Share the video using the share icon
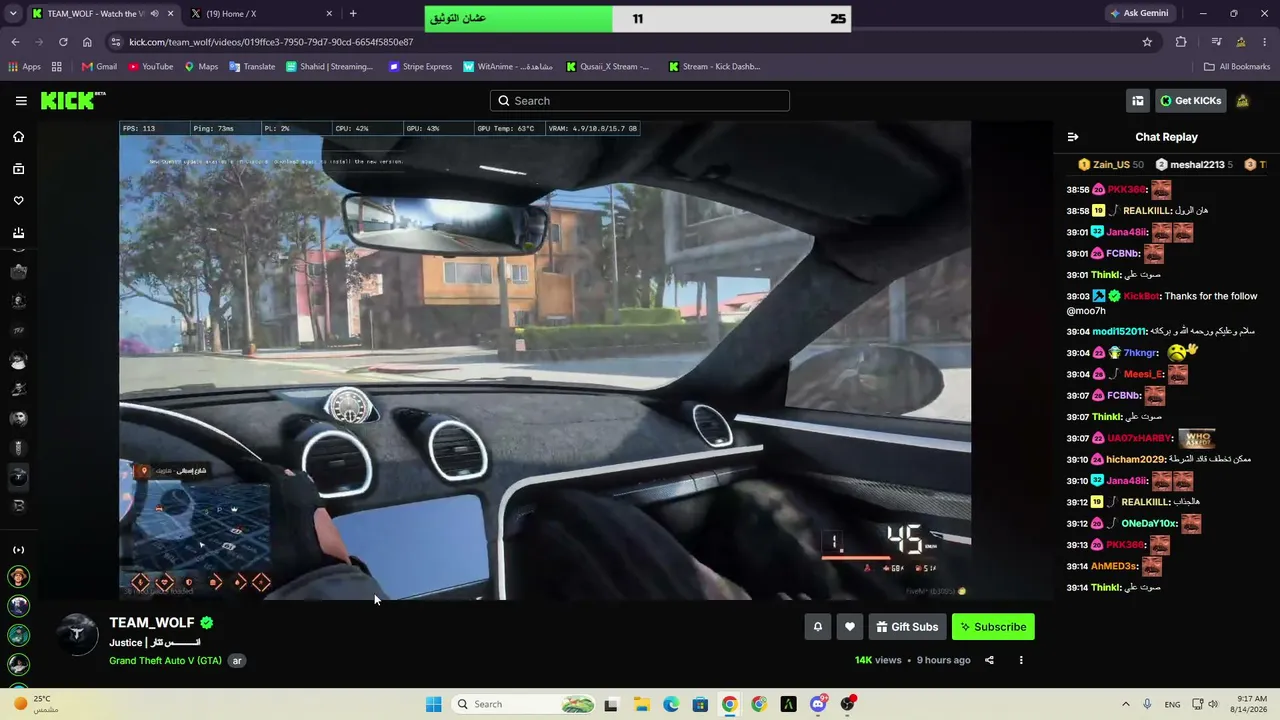Screen dimensions: 1280x720 [x=989, y=660]
